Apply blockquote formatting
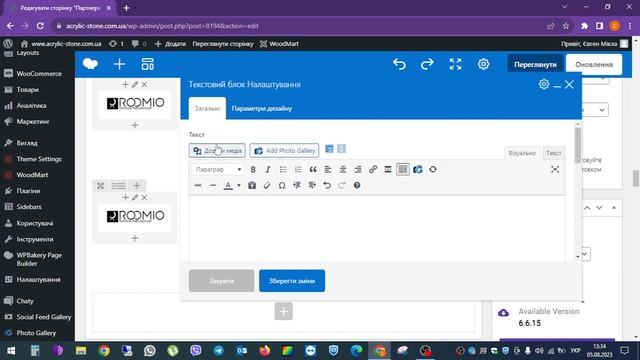 coord(313,169)
